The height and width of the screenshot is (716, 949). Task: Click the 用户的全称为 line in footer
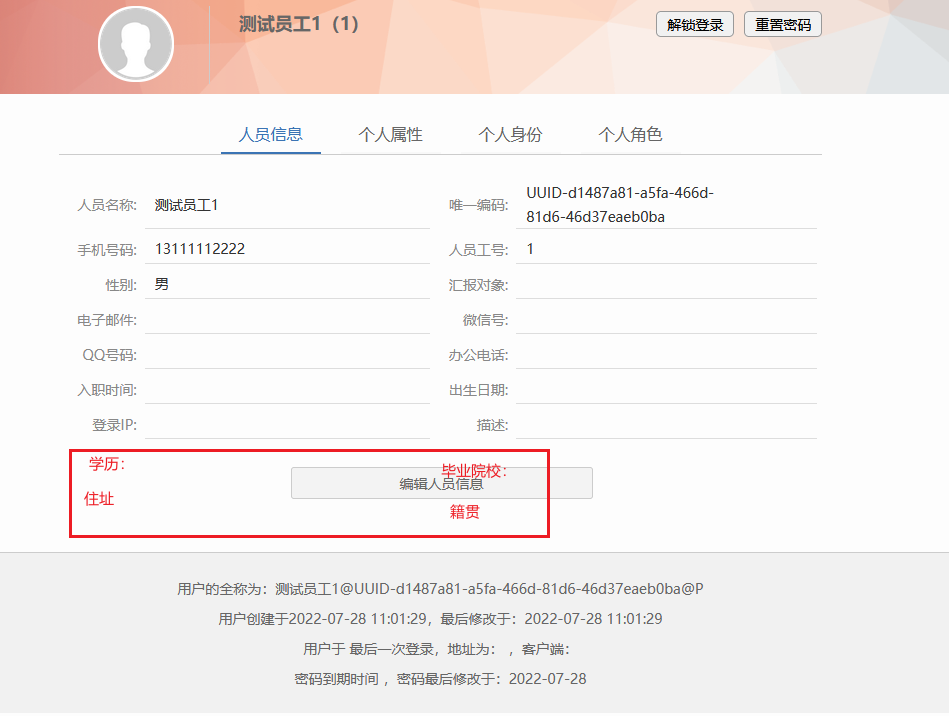point(441,589)
